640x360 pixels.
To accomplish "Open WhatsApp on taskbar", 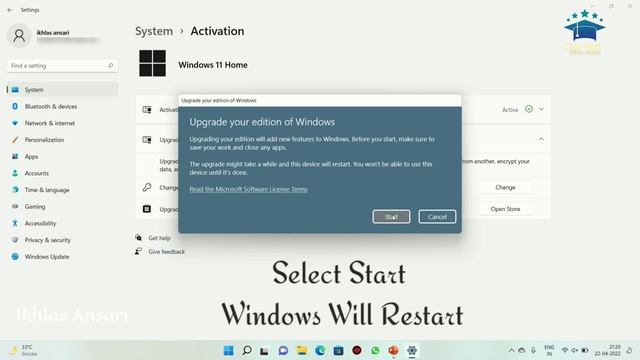I will (375, 351).
